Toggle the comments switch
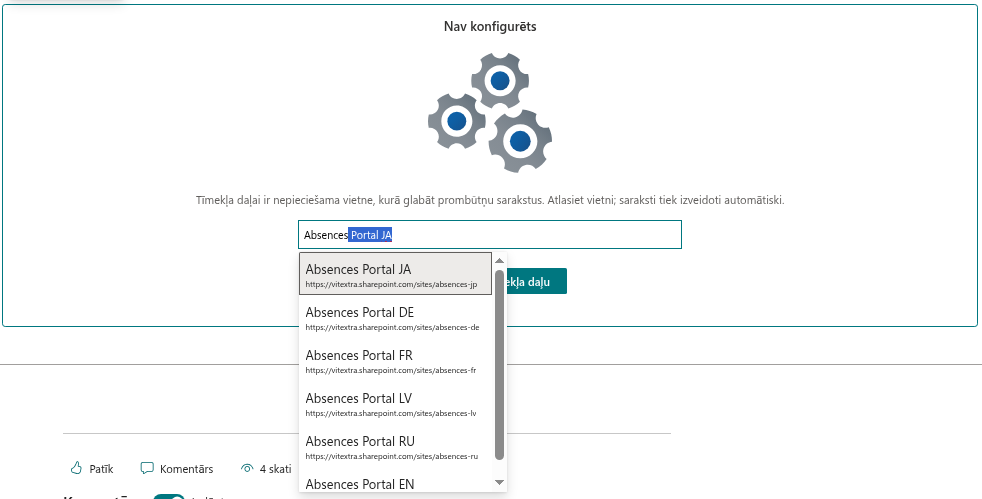The width and height of the screenshot is (982, 499). (169, 497)
